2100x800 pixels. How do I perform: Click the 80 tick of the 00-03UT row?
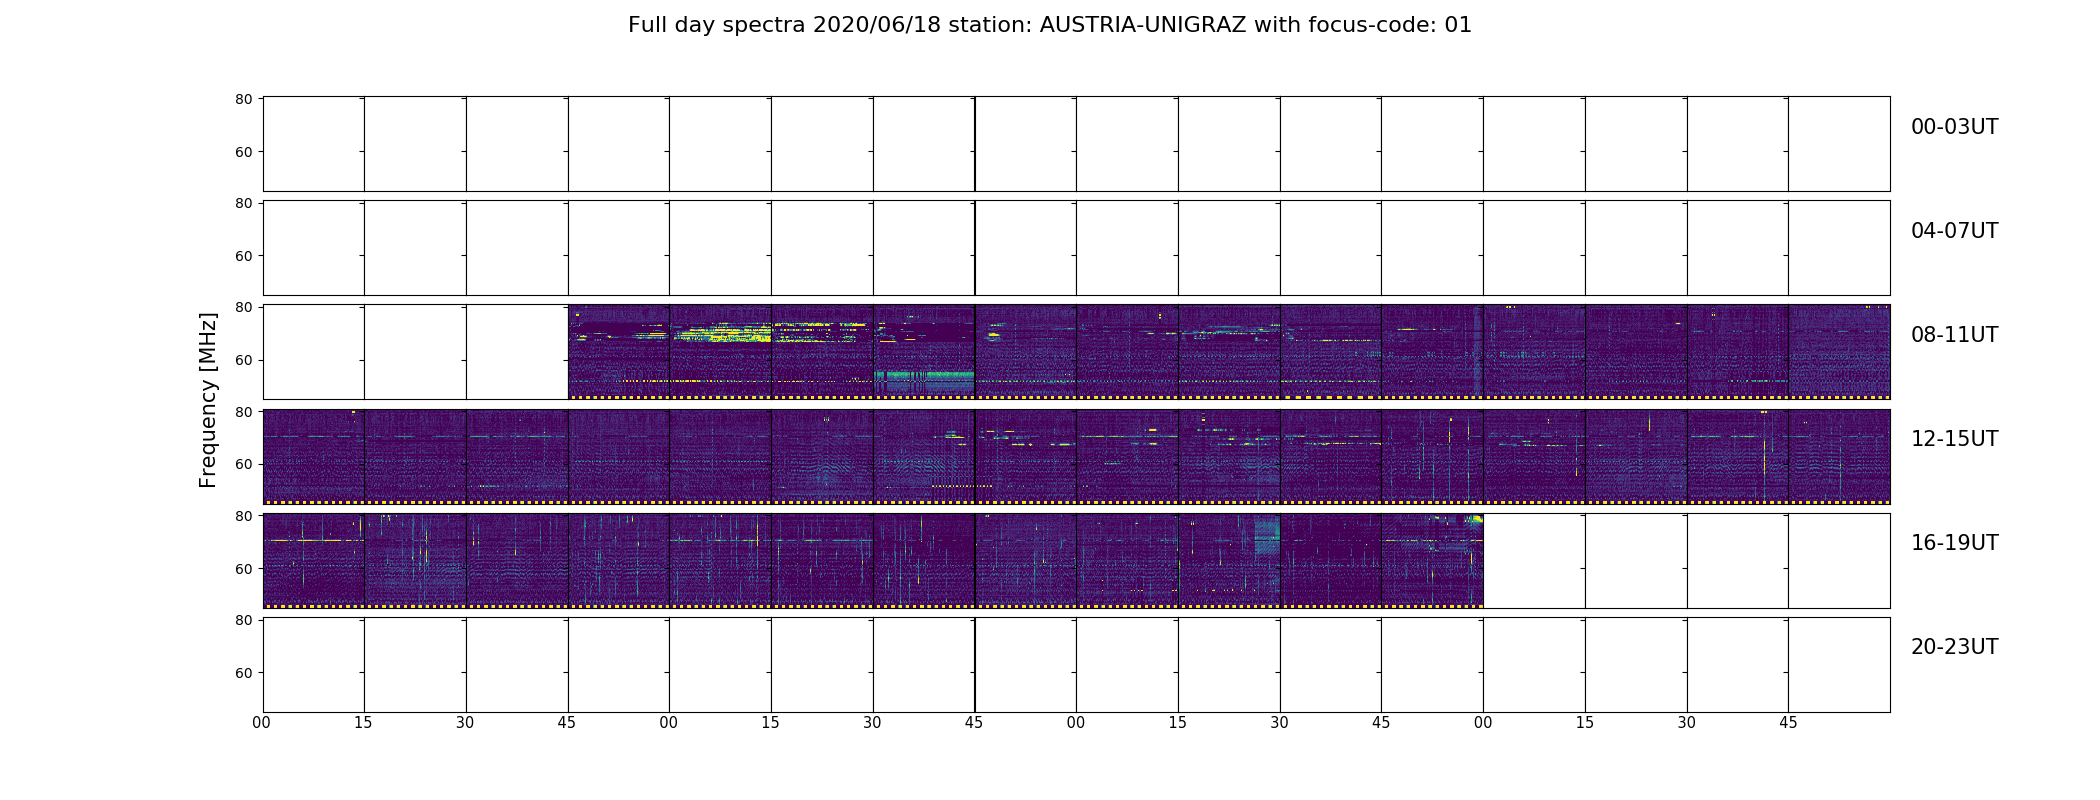tap(243, 99)
